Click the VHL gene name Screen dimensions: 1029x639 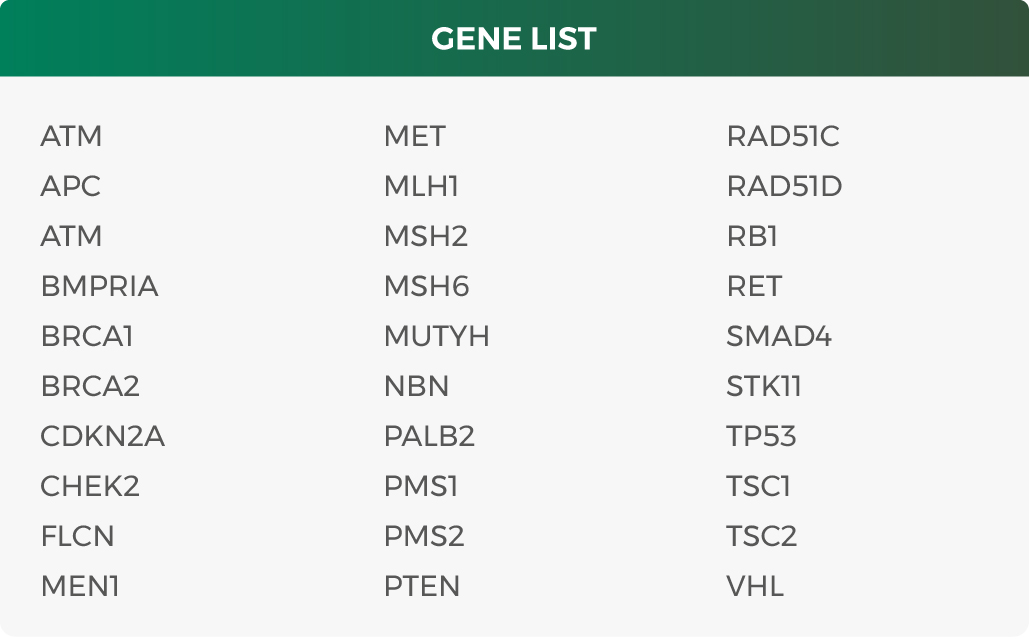[x=755, y=586]
